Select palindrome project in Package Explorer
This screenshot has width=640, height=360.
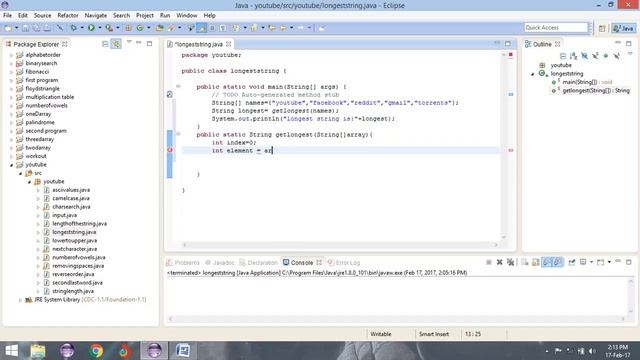click(x=40, y=122)
